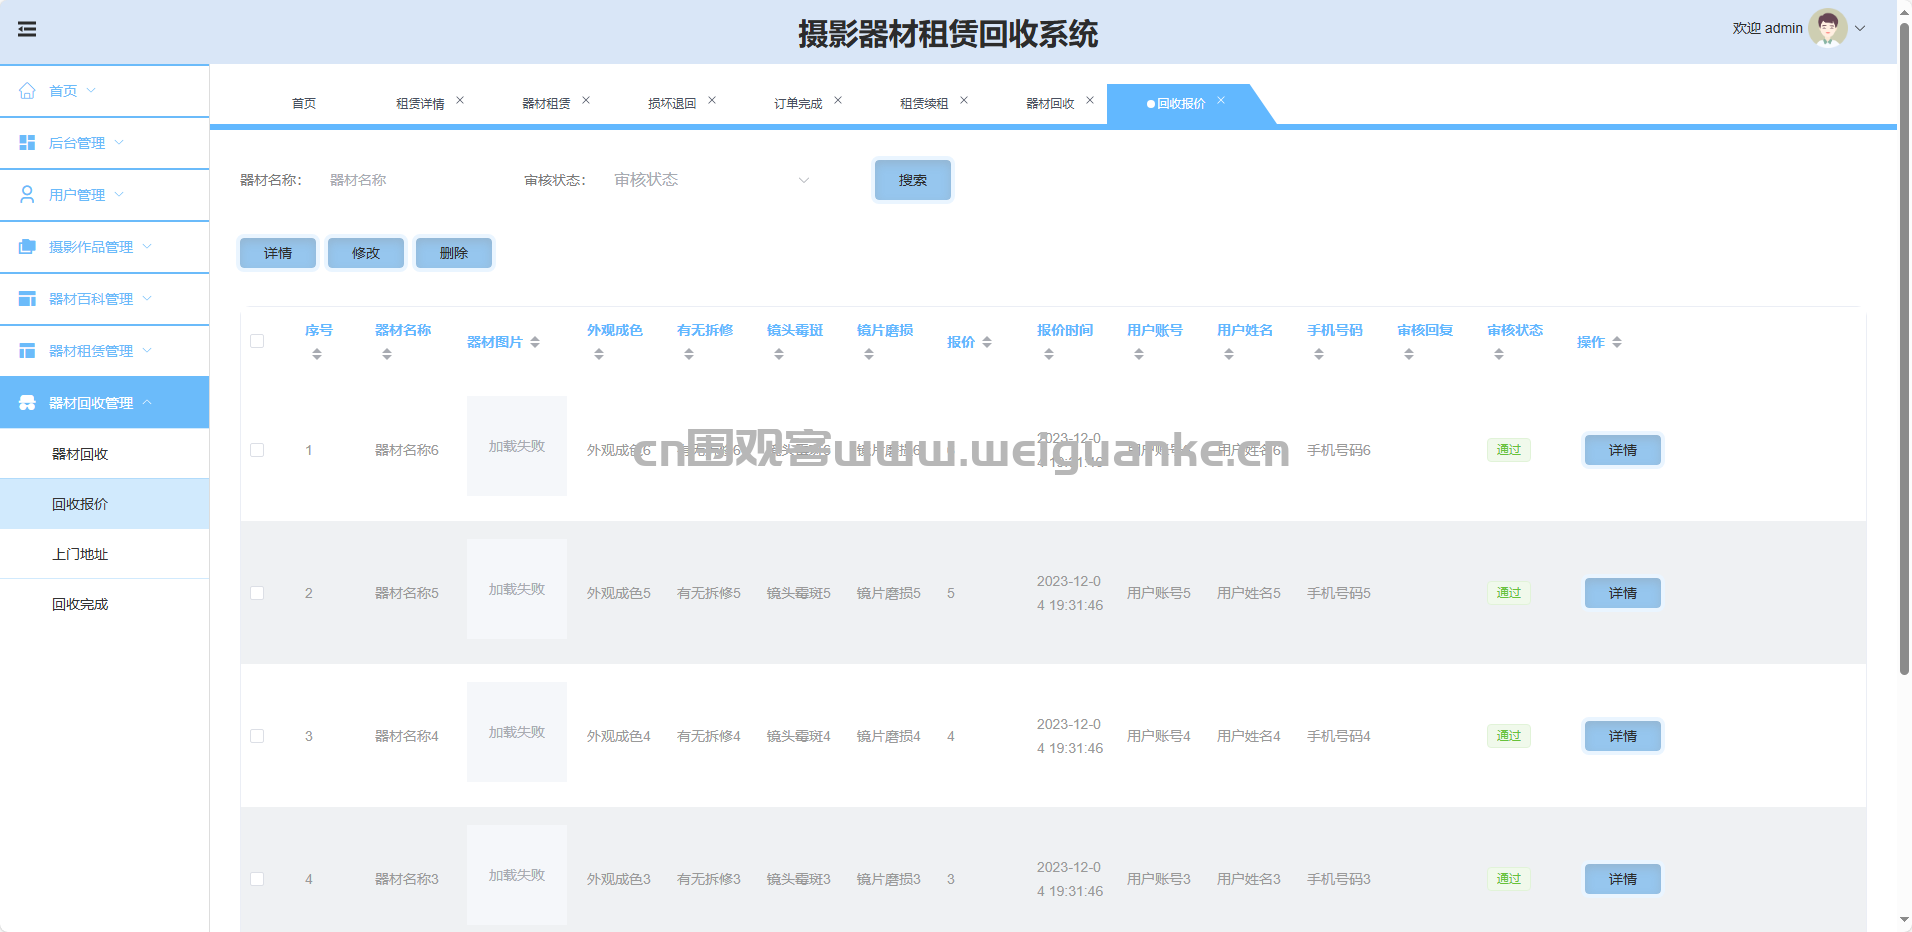Switch to the 订单完成 tab
This screenshot has width=1912, height=932.
[797, 104]
